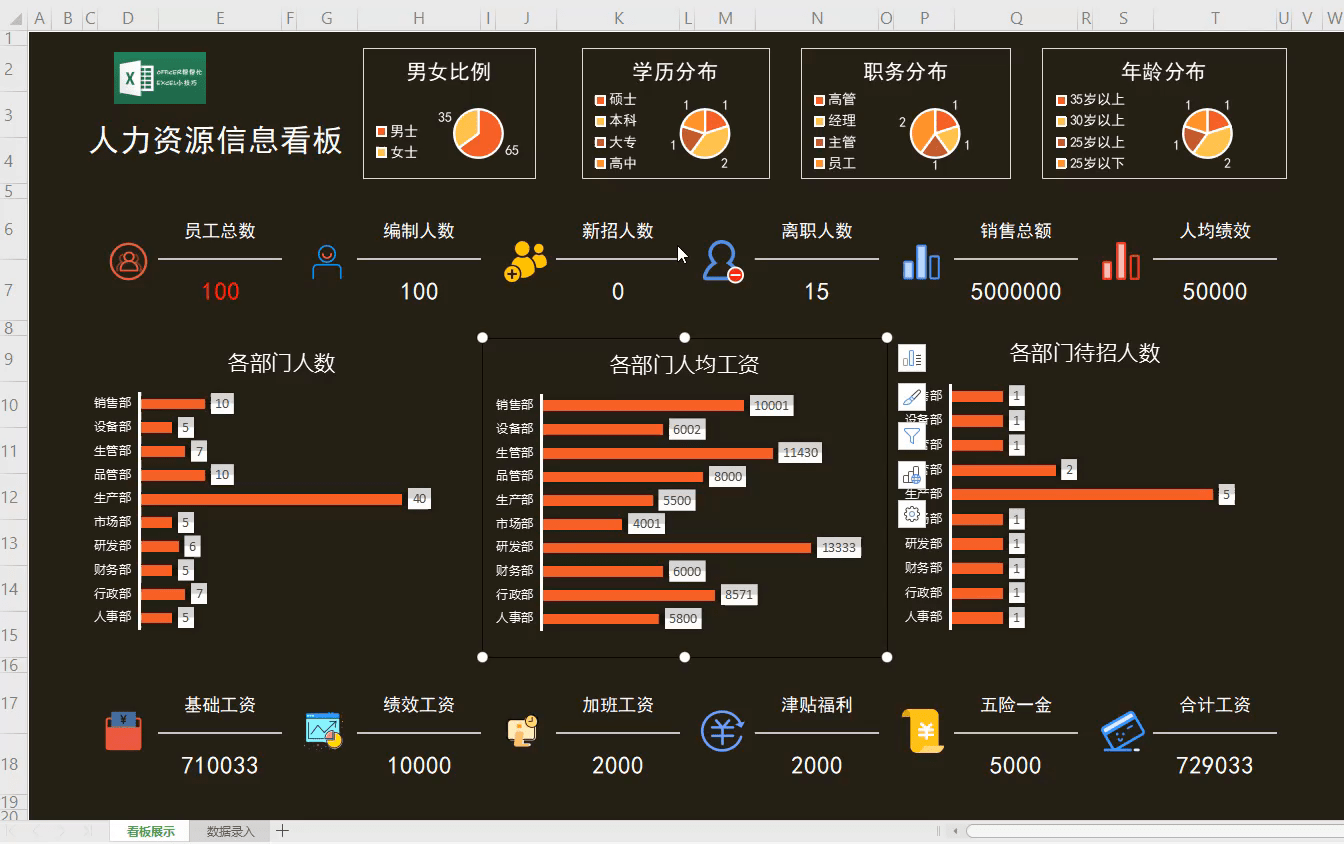
Task: Switch to the 看板展示 sheet tab
Action: pyautogui.click(x=150, y=831)
